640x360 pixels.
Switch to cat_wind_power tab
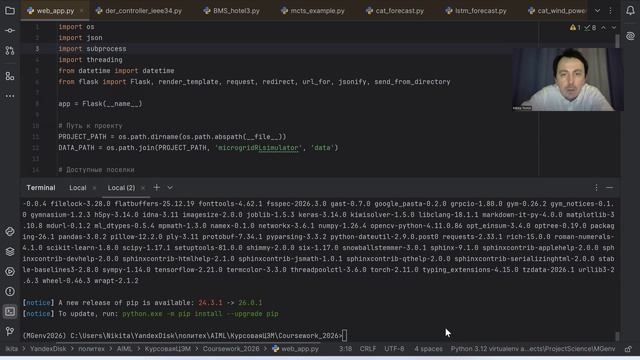(x=556, y=11)
